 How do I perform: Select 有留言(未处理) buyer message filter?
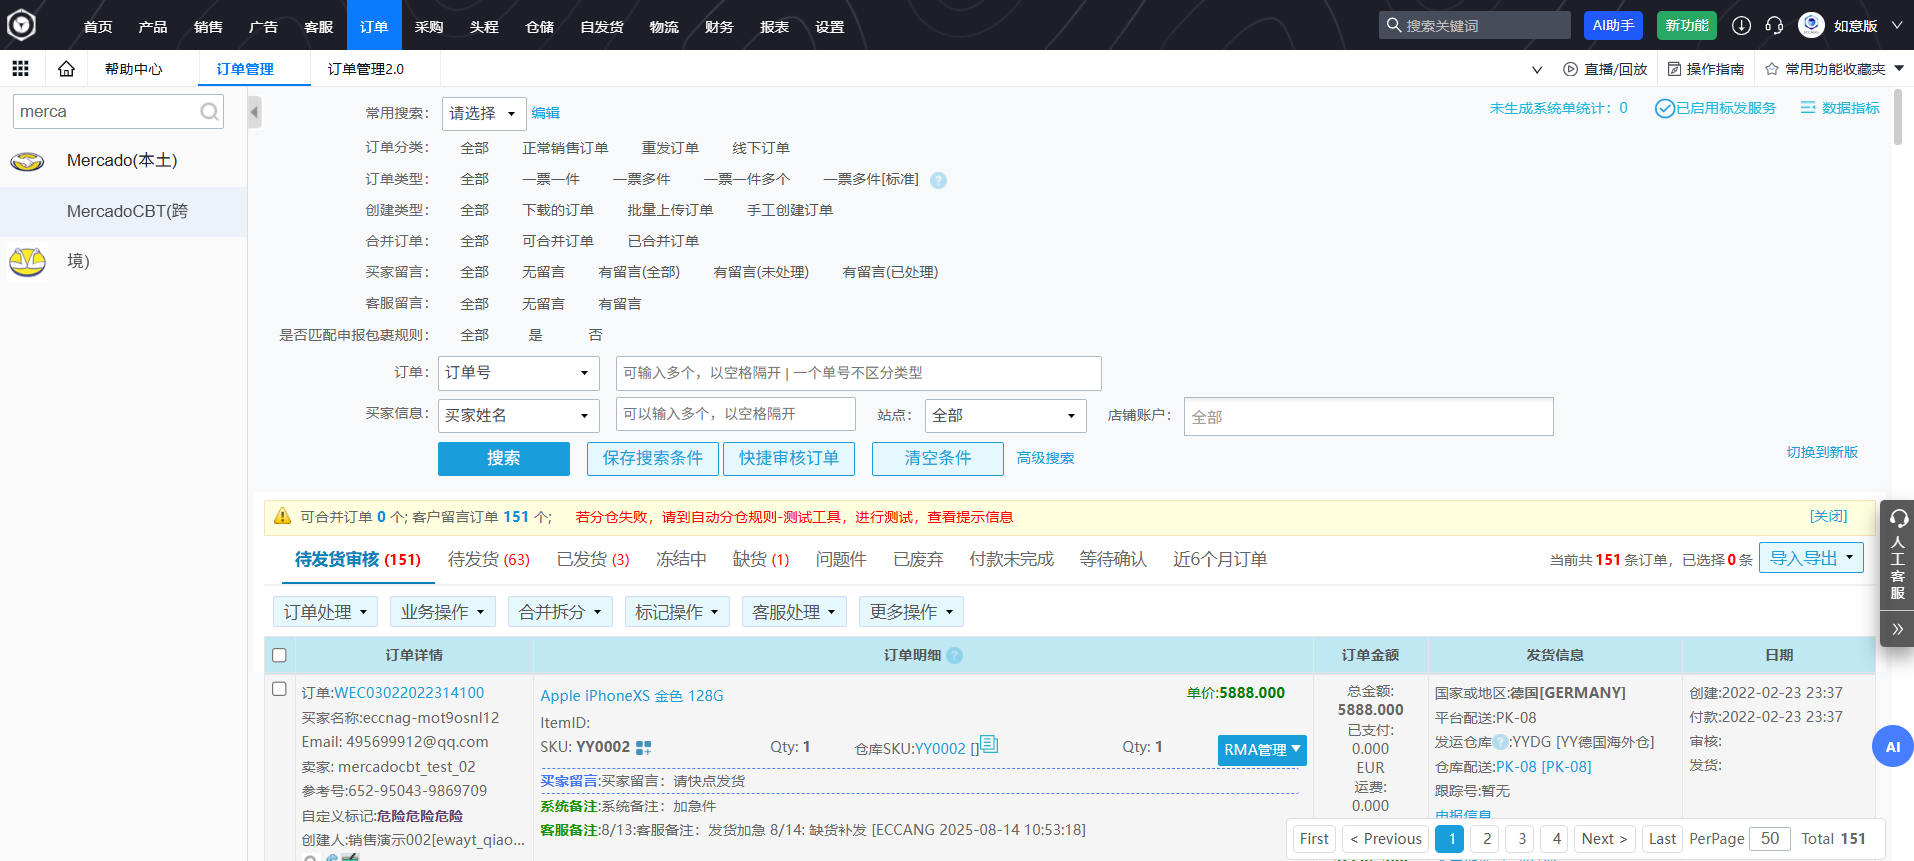click(761, 272)
